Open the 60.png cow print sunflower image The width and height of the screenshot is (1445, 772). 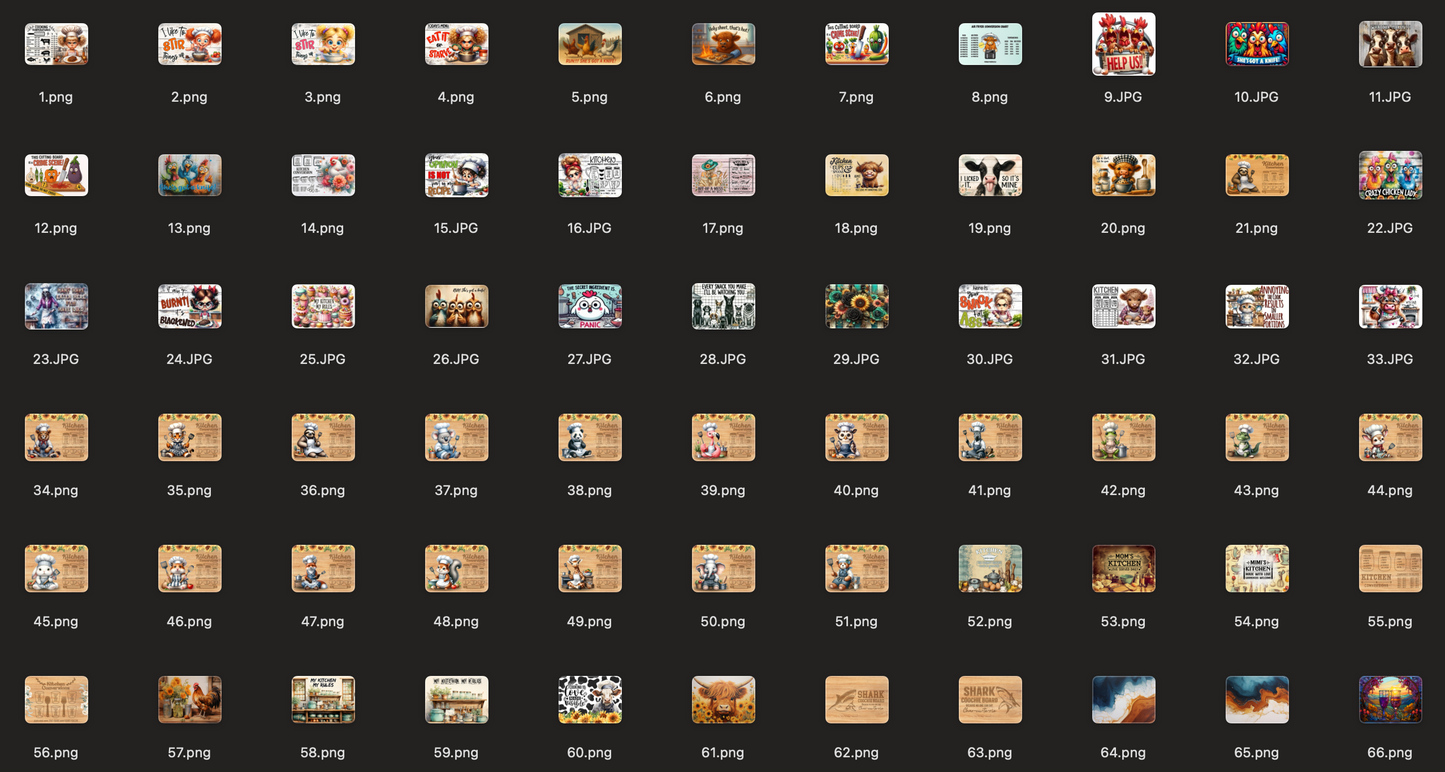tap(589, 699)
